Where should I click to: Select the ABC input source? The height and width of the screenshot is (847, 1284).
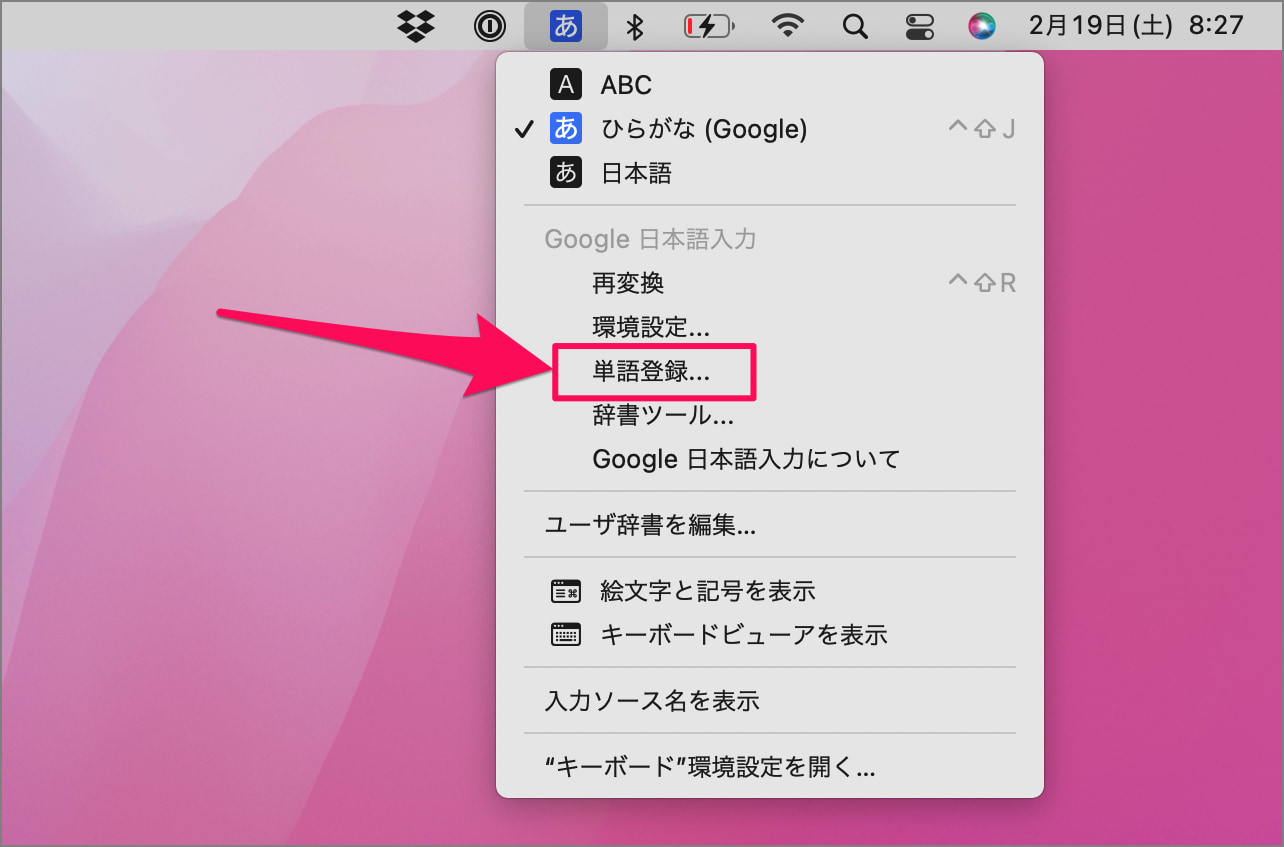(624, 85)
